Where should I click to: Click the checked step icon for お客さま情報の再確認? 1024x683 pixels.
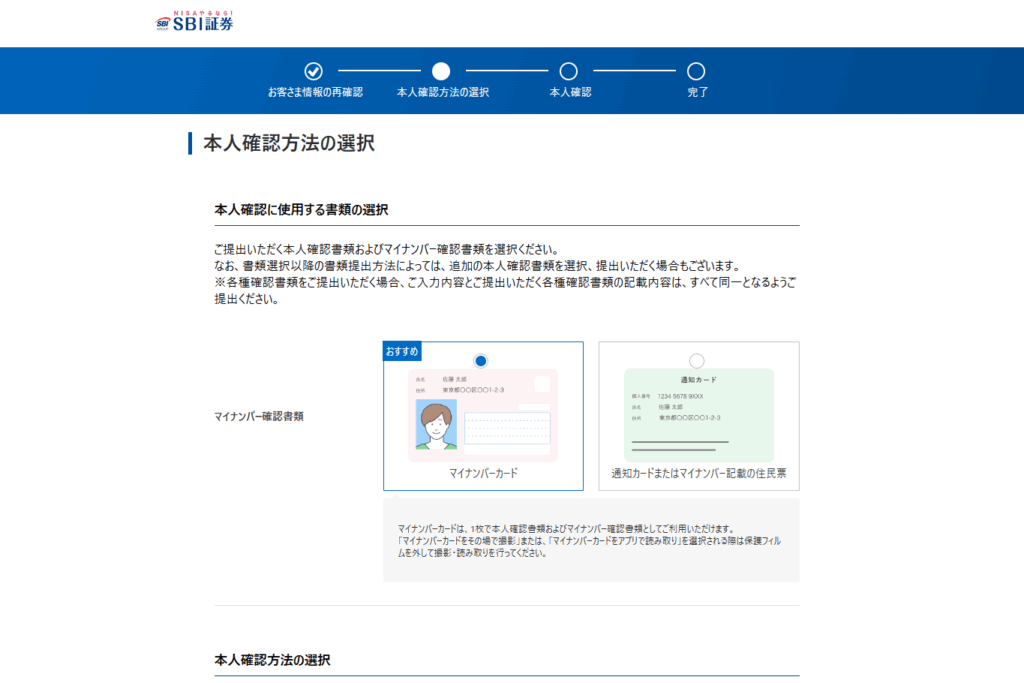click(x=313, y=71)
